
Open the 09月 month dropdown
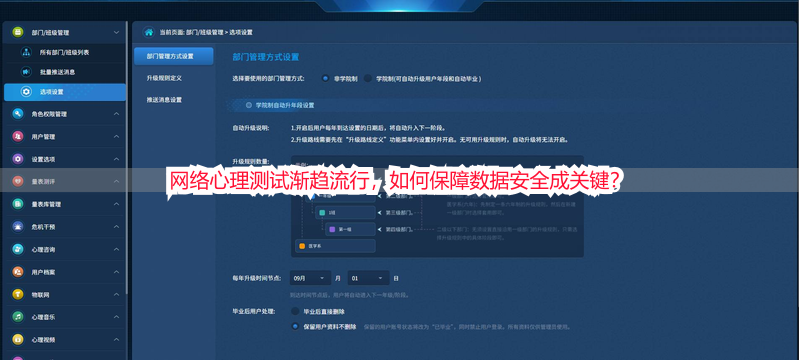[x=310, y=278]
